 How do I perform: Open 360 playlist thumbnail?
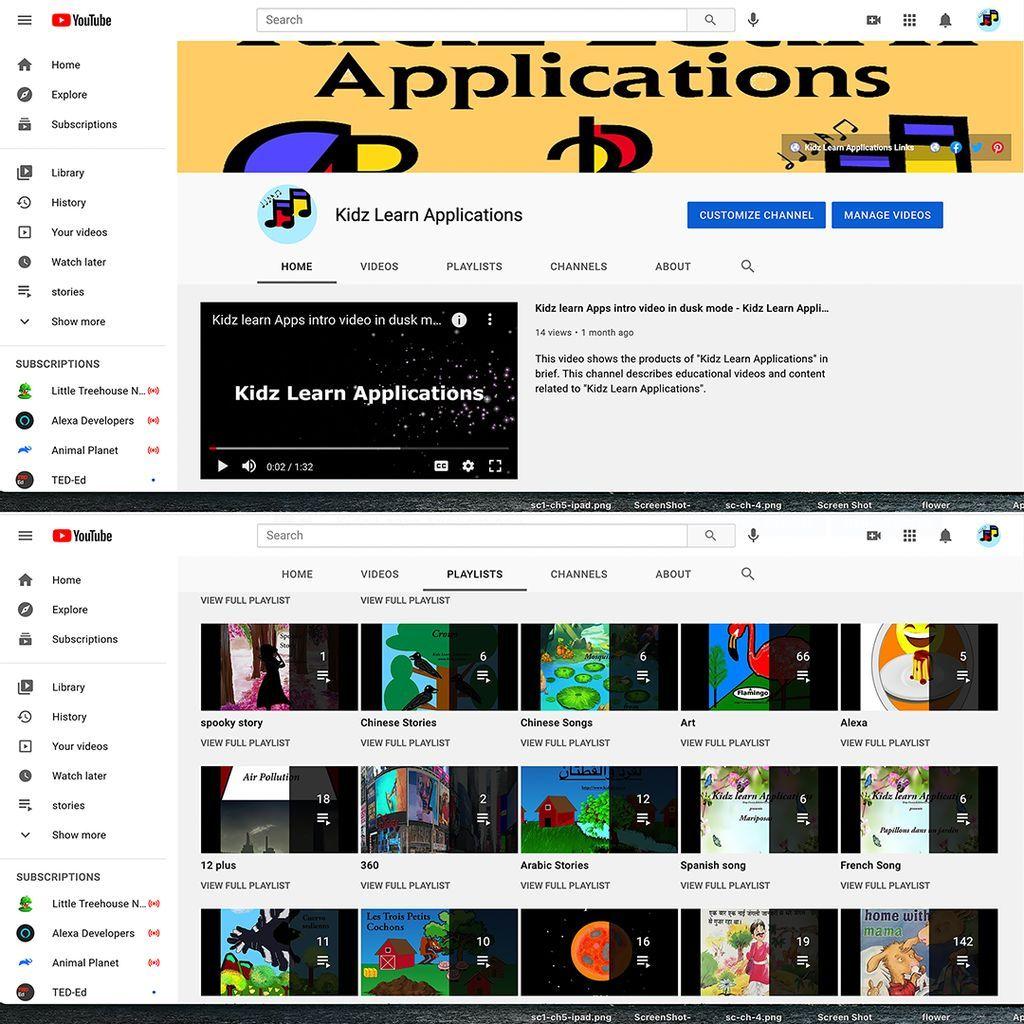(x=439, y=810)
